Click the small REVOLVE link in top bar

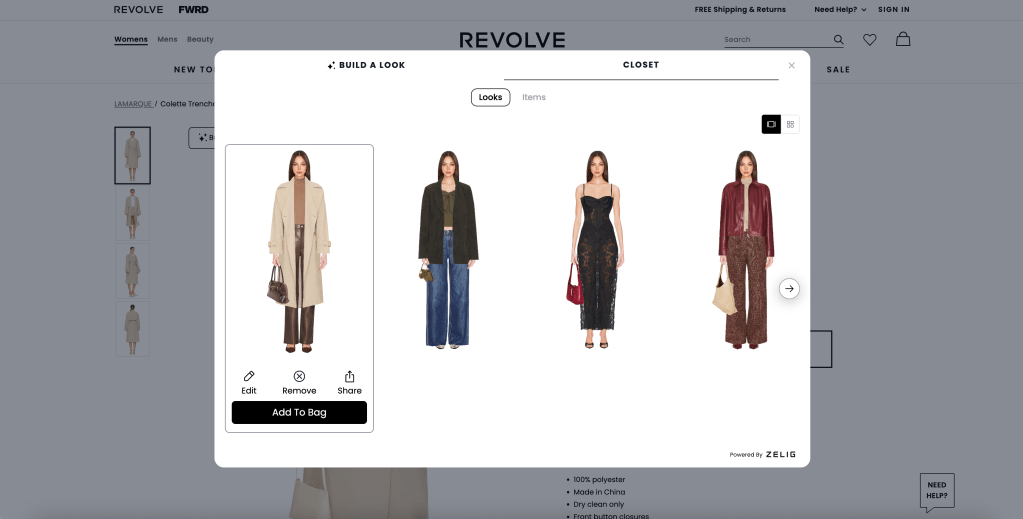pyautogui.click(x=138, y=10)
